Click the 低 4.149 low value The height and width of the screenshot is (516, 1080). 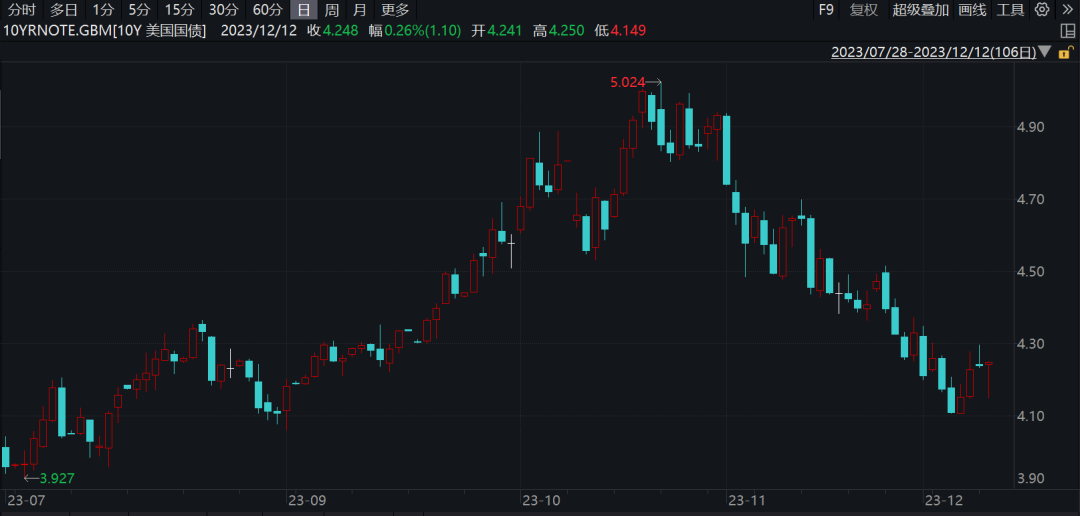pyautogui.click(x=620, y=31)
